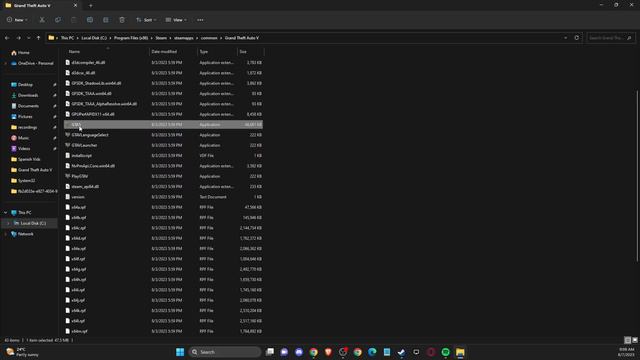Image resolution: width=640 pixels, height=360 pixels.
Task: Open Documents in Quick access
Action: [x=28, y=106]
